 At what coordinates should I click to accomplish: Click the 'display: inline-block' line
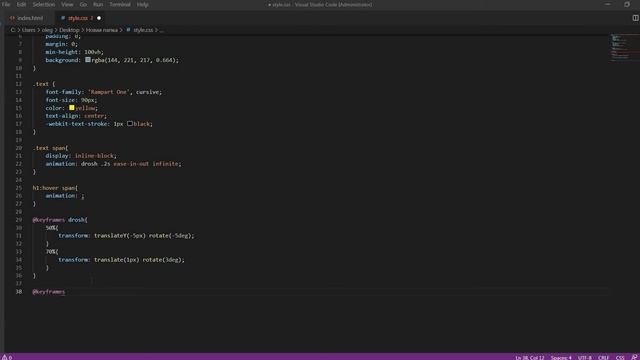81,156
